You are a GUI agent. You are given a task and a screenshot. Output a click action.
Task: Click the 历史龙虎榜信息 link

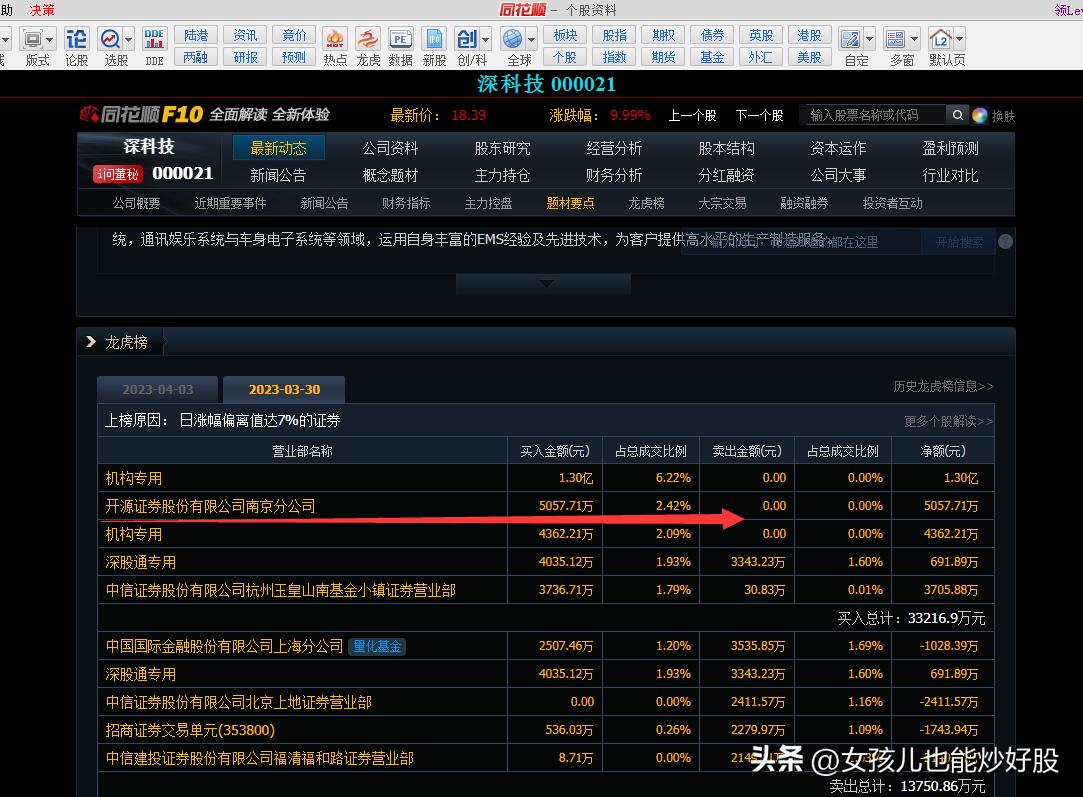tap(943, 386)
